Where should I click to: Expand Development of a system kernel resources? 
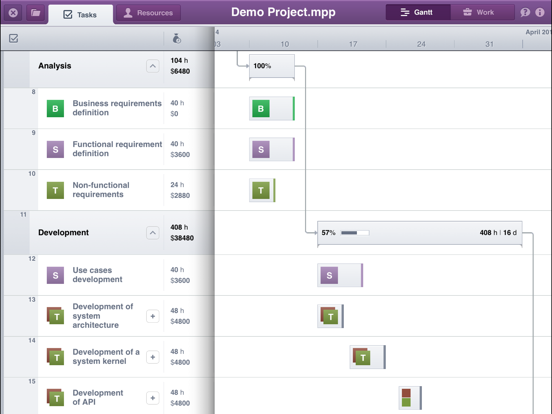point(152,357)
